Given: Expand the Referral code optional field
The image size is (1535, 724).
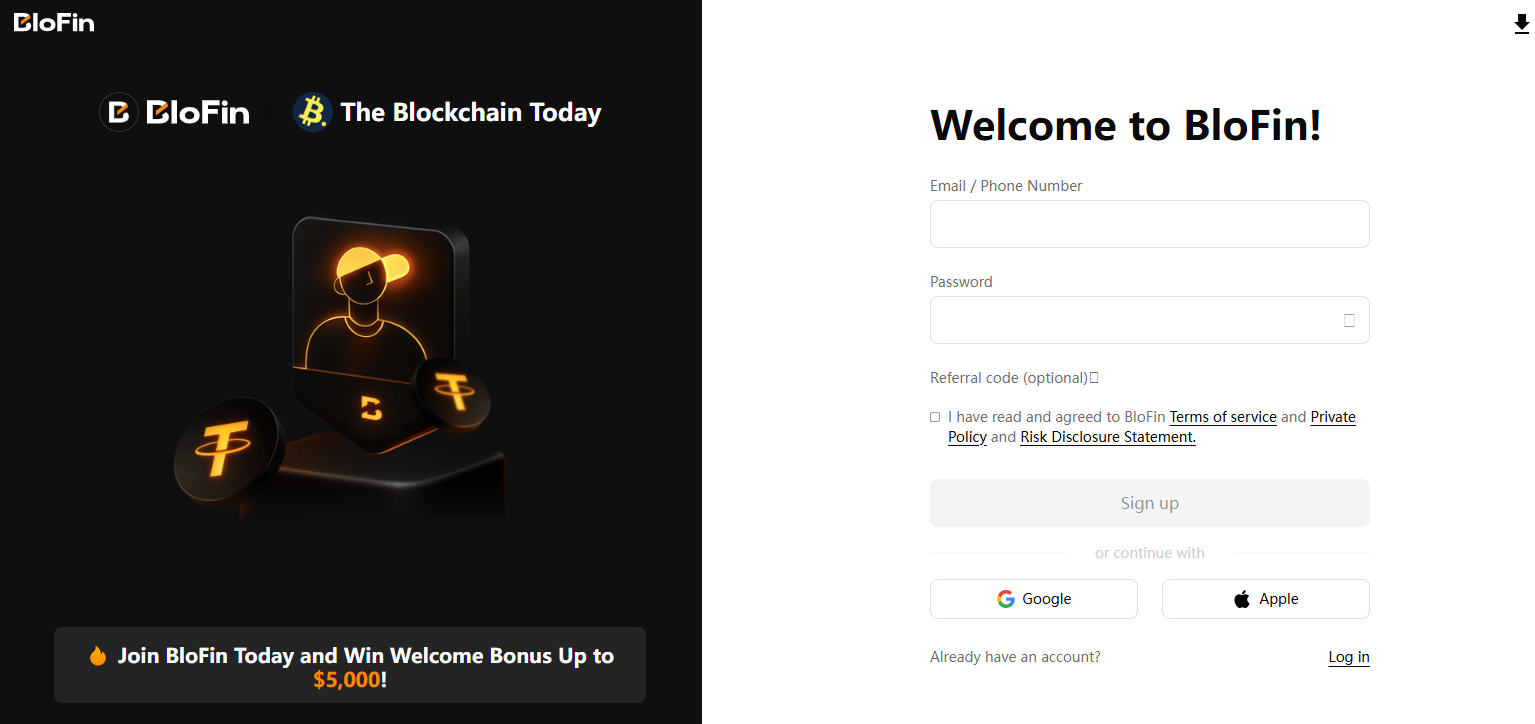Looking at the screenshot, I should pyautogui.click(x=1010, y=377).
